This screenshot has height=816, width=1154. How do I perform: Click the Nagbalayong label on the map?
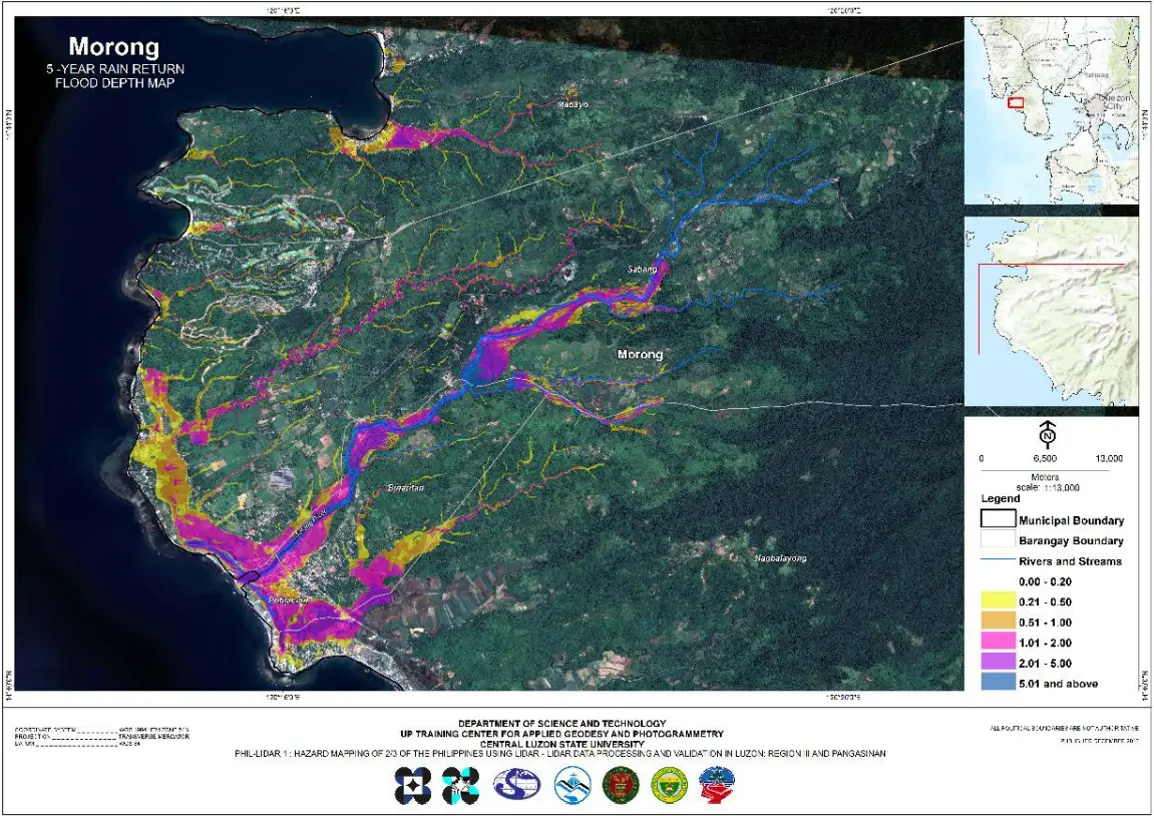tap(780, 558)
